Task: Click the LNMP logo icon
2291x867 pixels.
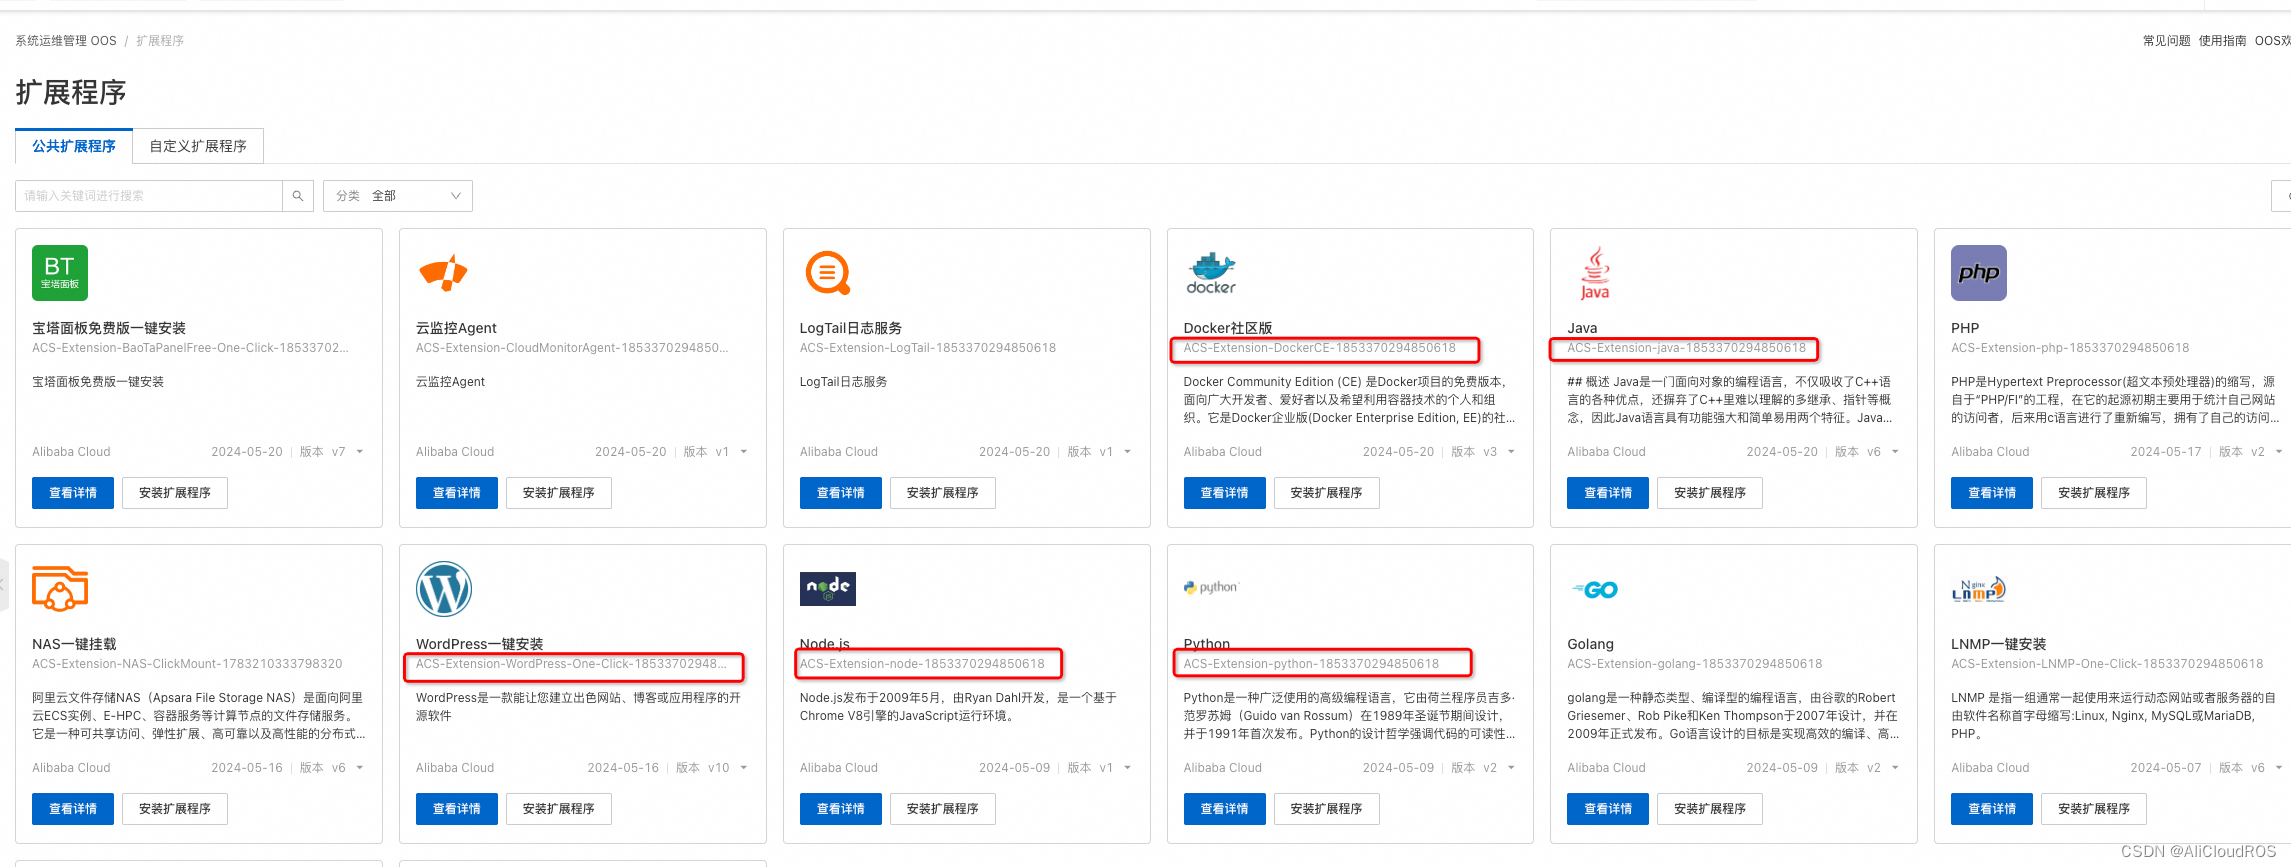Action: point(1979,589)
